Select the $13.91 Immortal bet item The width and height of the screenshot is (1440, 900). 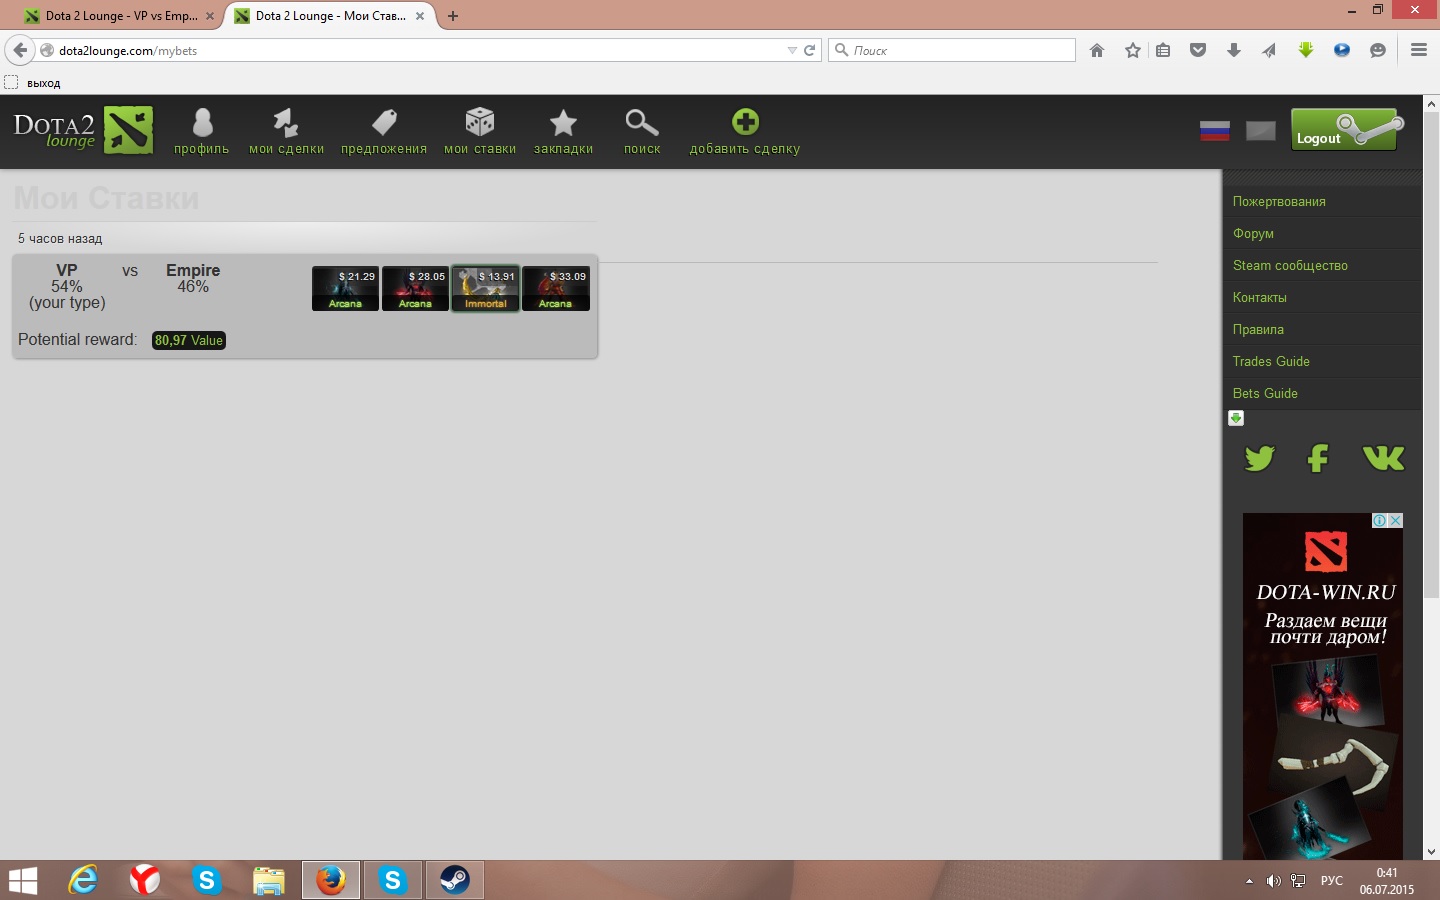[485, 289]
